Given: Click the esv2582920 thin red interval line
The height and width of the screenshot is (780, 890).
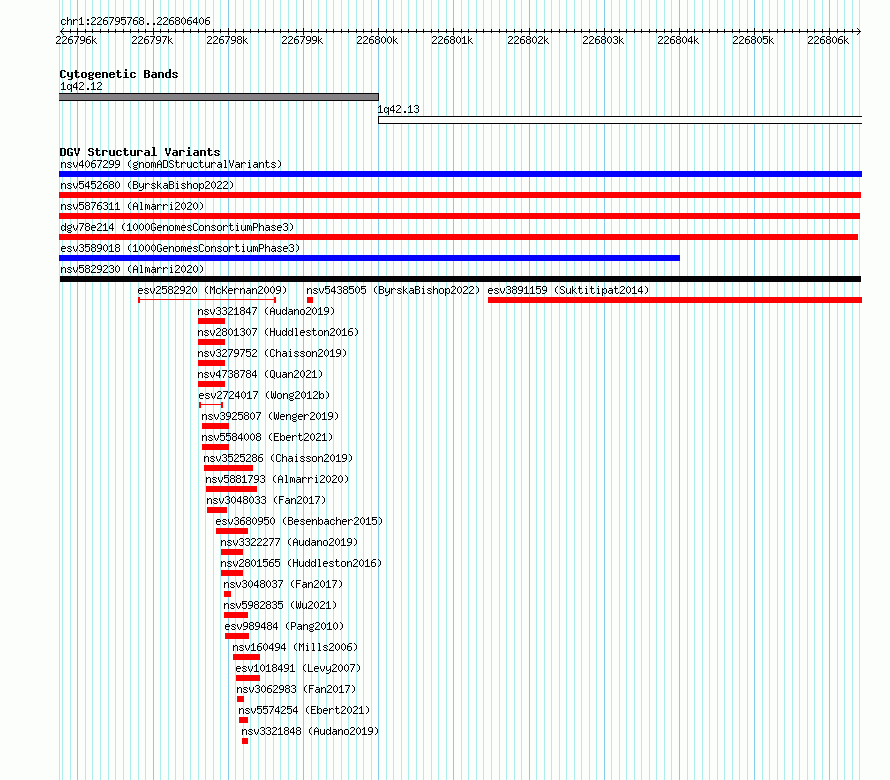Looking at the screenshot, I should (x=207, y=300).
